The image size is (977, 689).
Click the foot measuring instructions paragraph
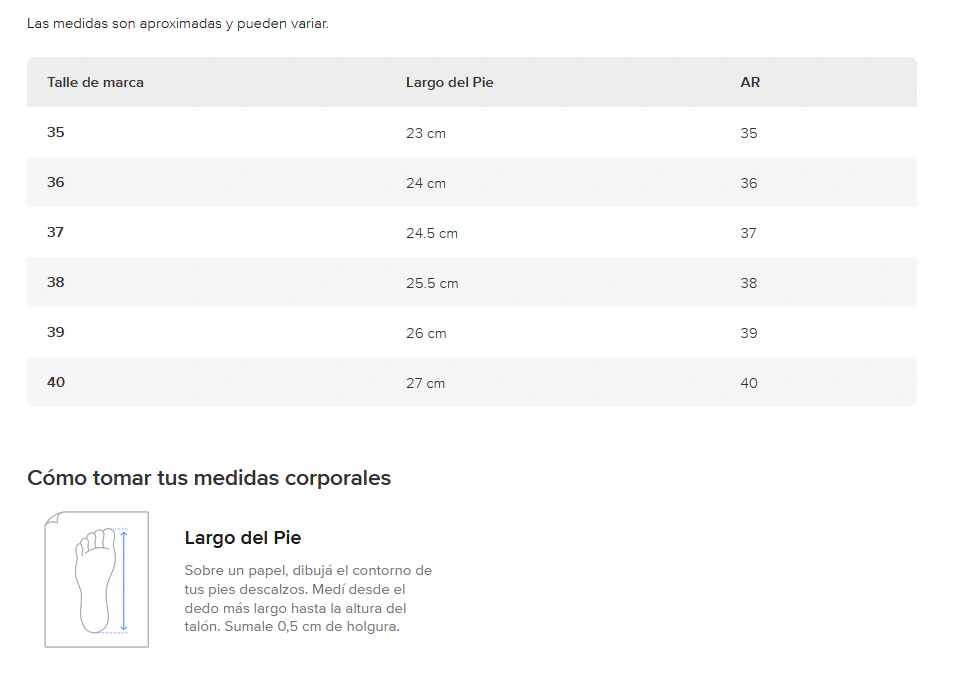tap(308, 598)
